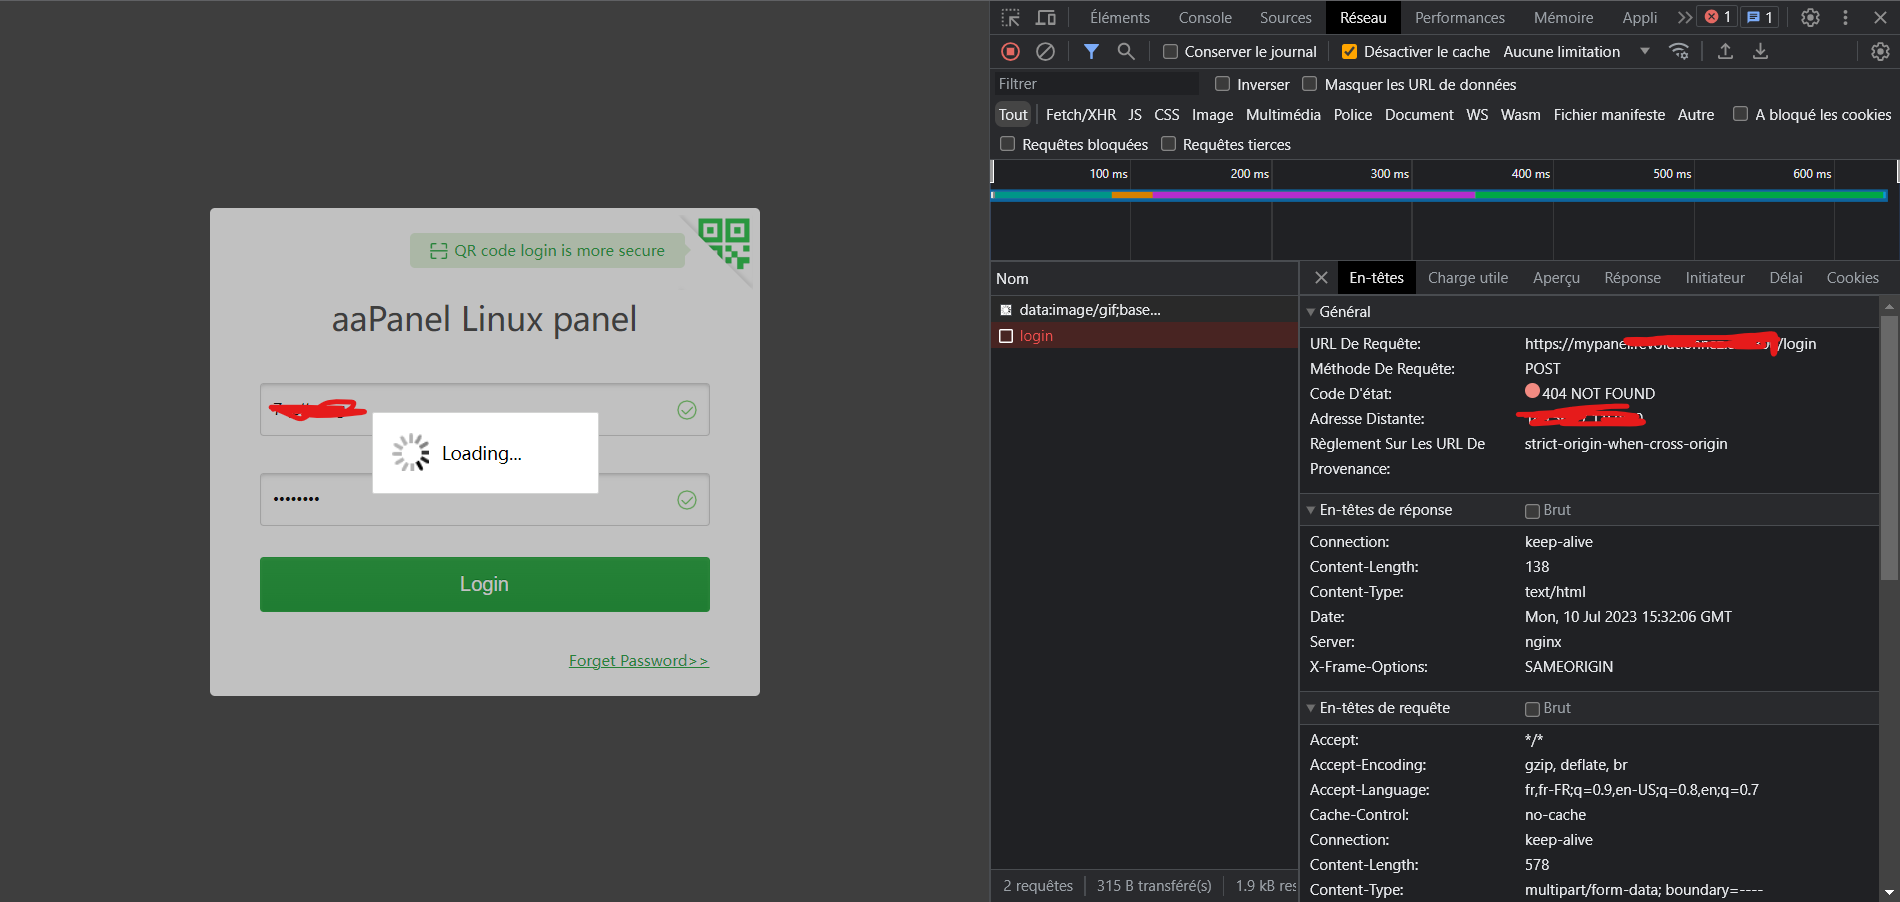Click the Forget Password link
The height and width of the screenshot is (902, 1900).
(638, 661)
